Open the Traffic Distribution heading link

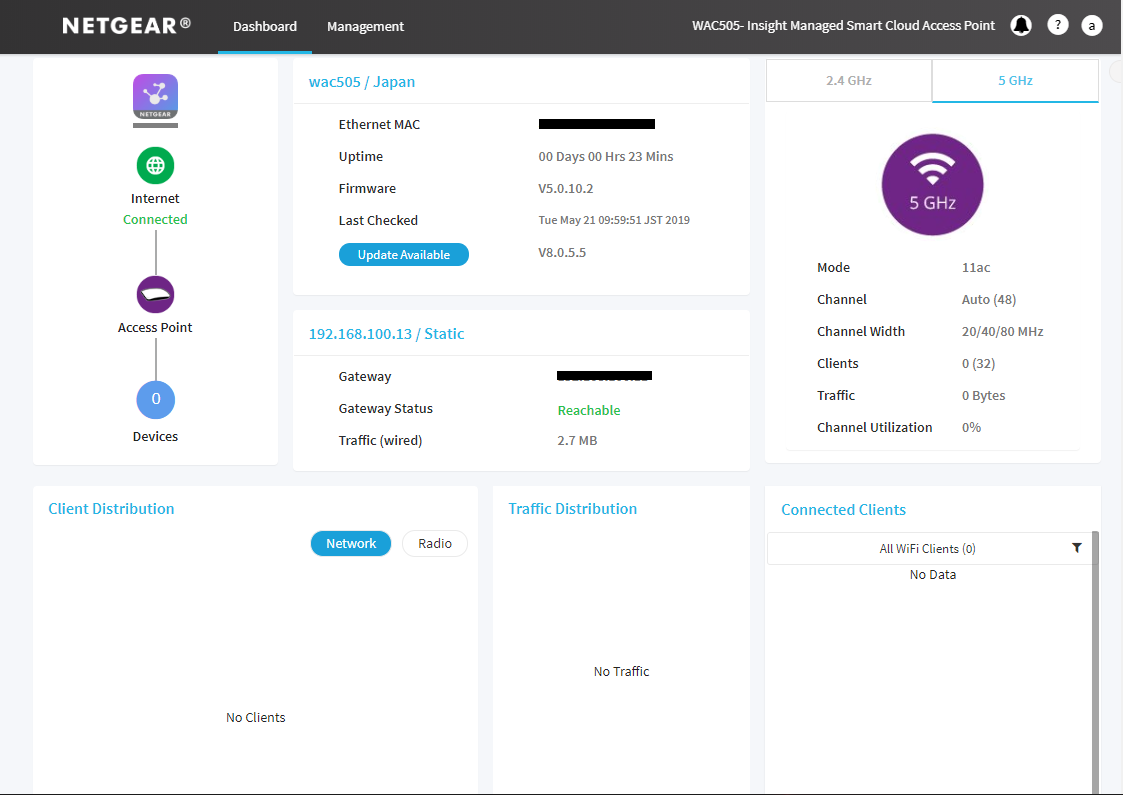pos(573,508)
